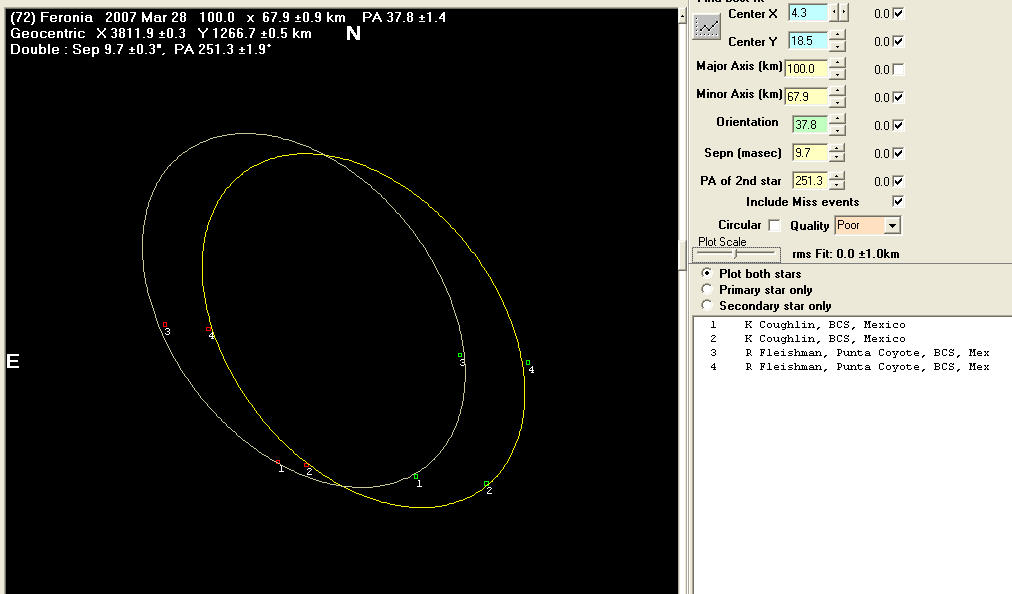Increase Major Axis with the up arrow
Viewport: 1012px width, 594px height.
pyautogui.click(x=836, y=63)
